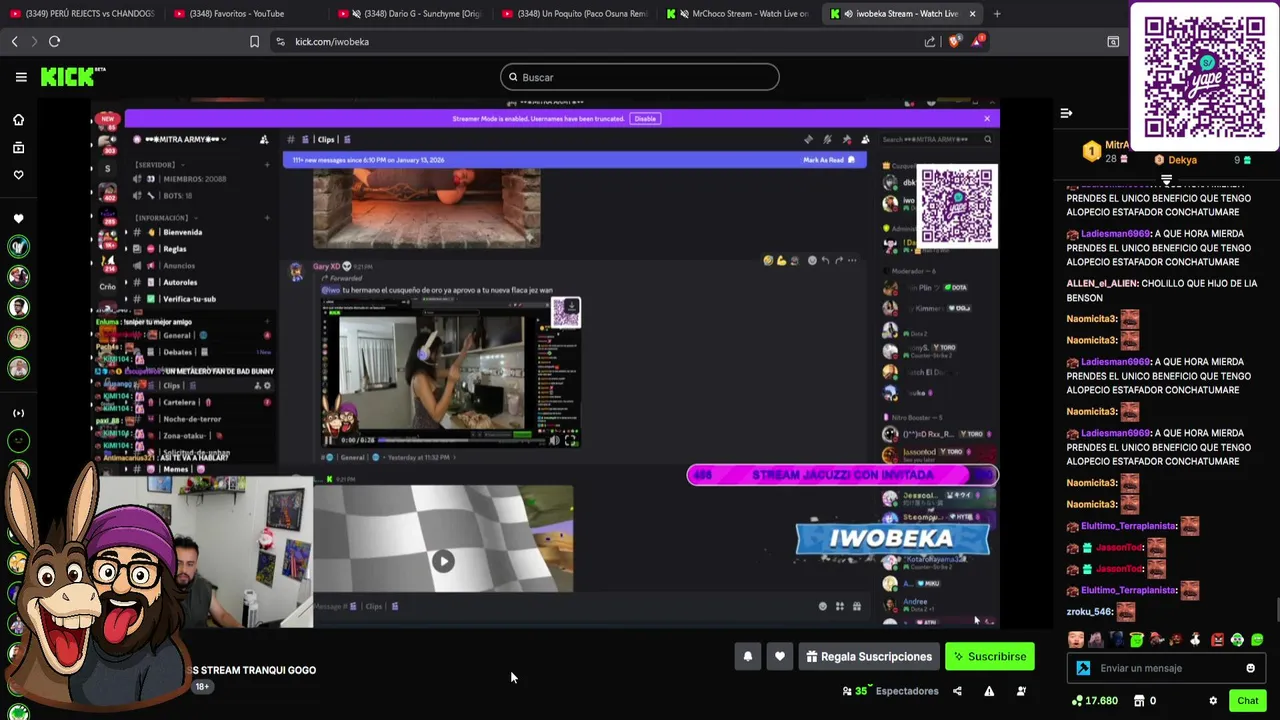Viewport: 1280px width, 720px height.
Task: Click Regala Suscripciones button
Action: pos(869,657)
